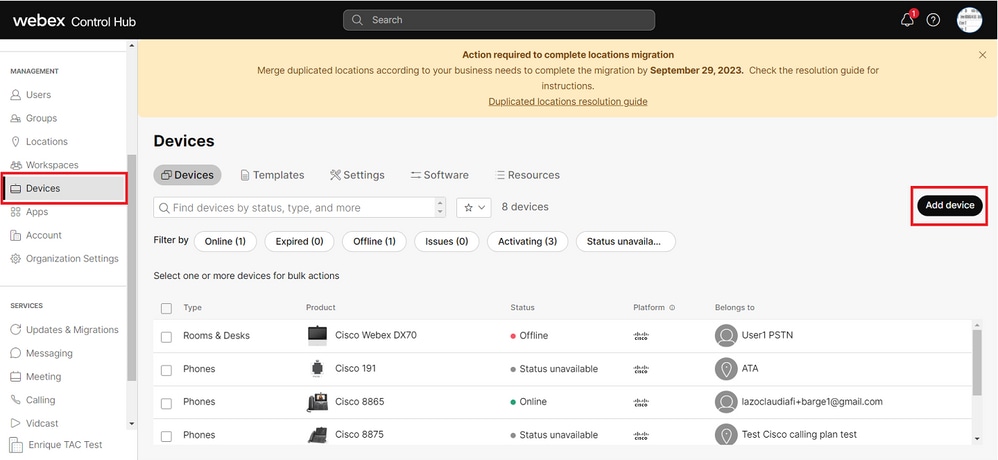The width and height of the screenshot is (998, 460).
Task: Click the Cisco 191 device icon
Action: click(x=317, y=369)
